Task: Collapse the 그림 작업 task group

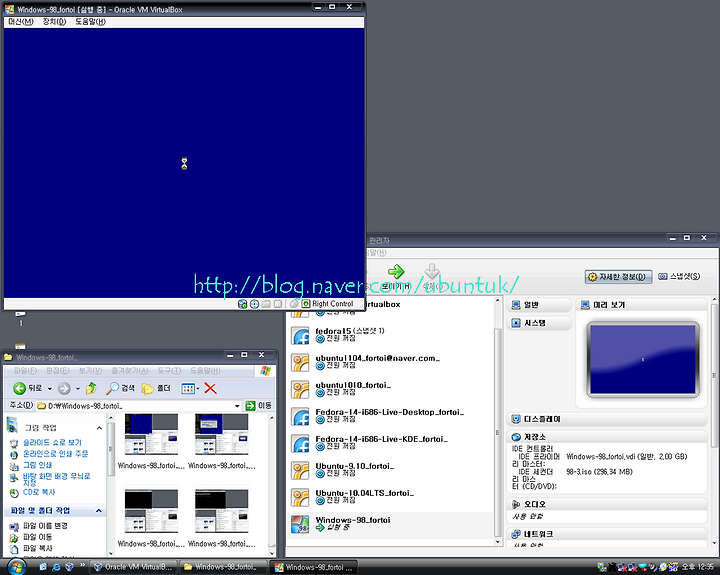Action: [x=99, y=428]
